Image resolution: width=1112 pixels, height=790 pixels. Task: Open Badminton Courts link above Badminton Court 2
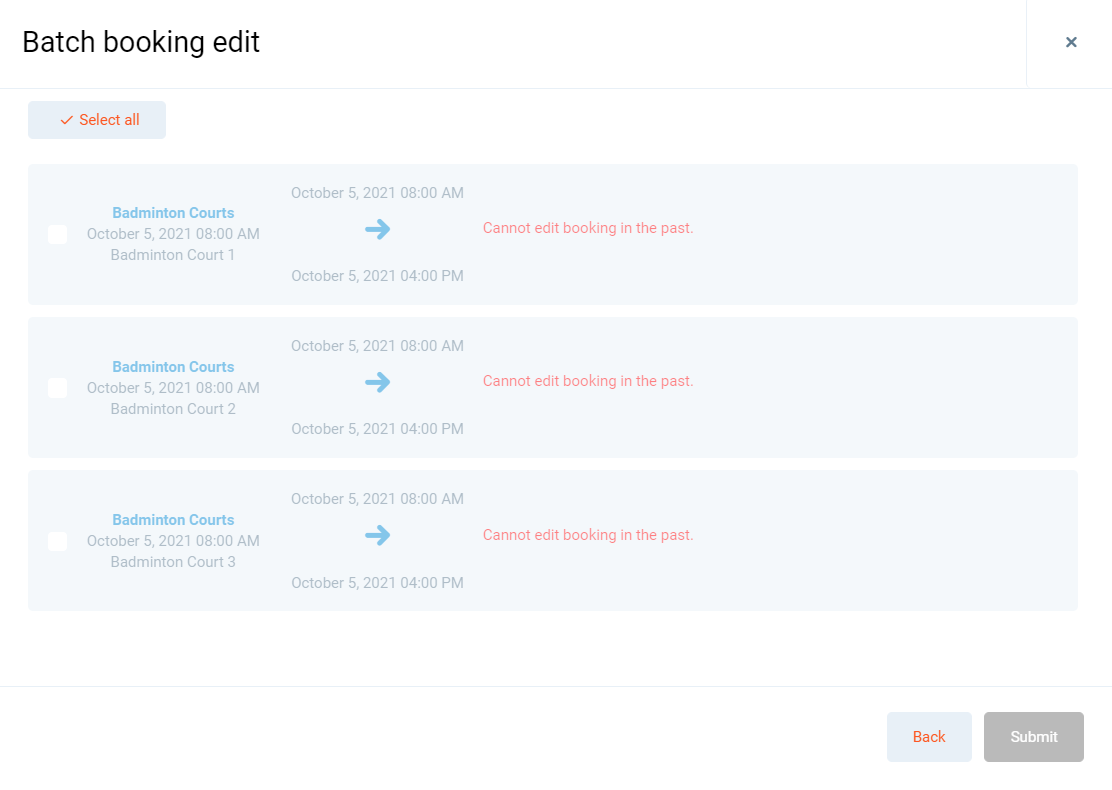coord(173,367)
